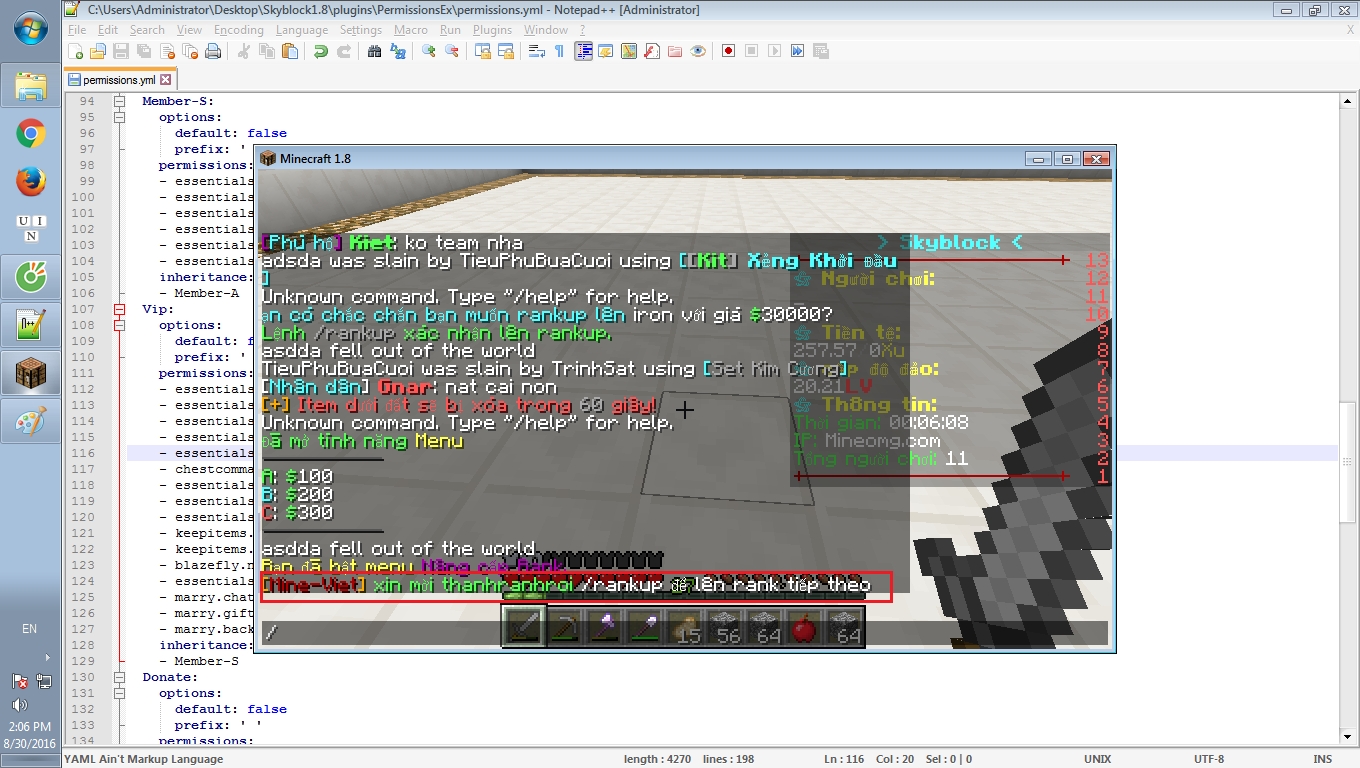This screenshot has width=1360, height=768.
Task: Open the File menu
Action: tap(77, 30)
